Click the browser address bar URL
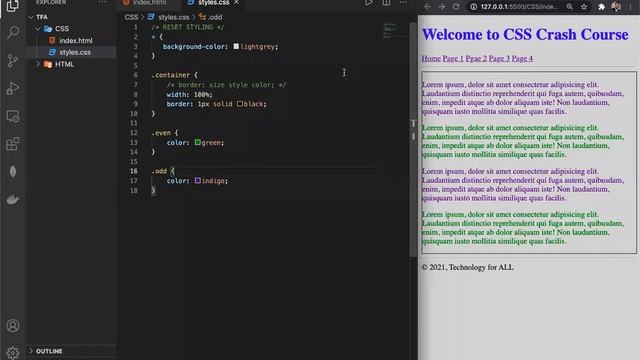640x360 pixels. pyautogui.click(x=519, y=7)
